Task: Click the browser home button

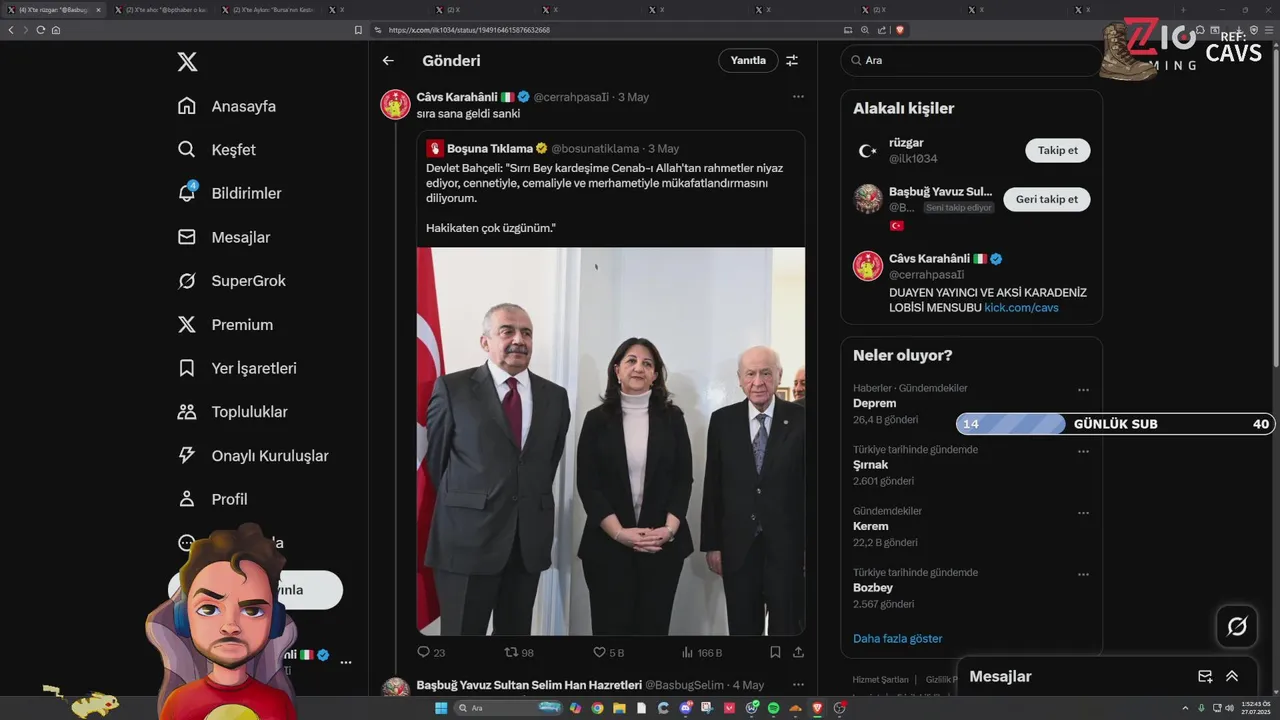Action: point(56,30)
